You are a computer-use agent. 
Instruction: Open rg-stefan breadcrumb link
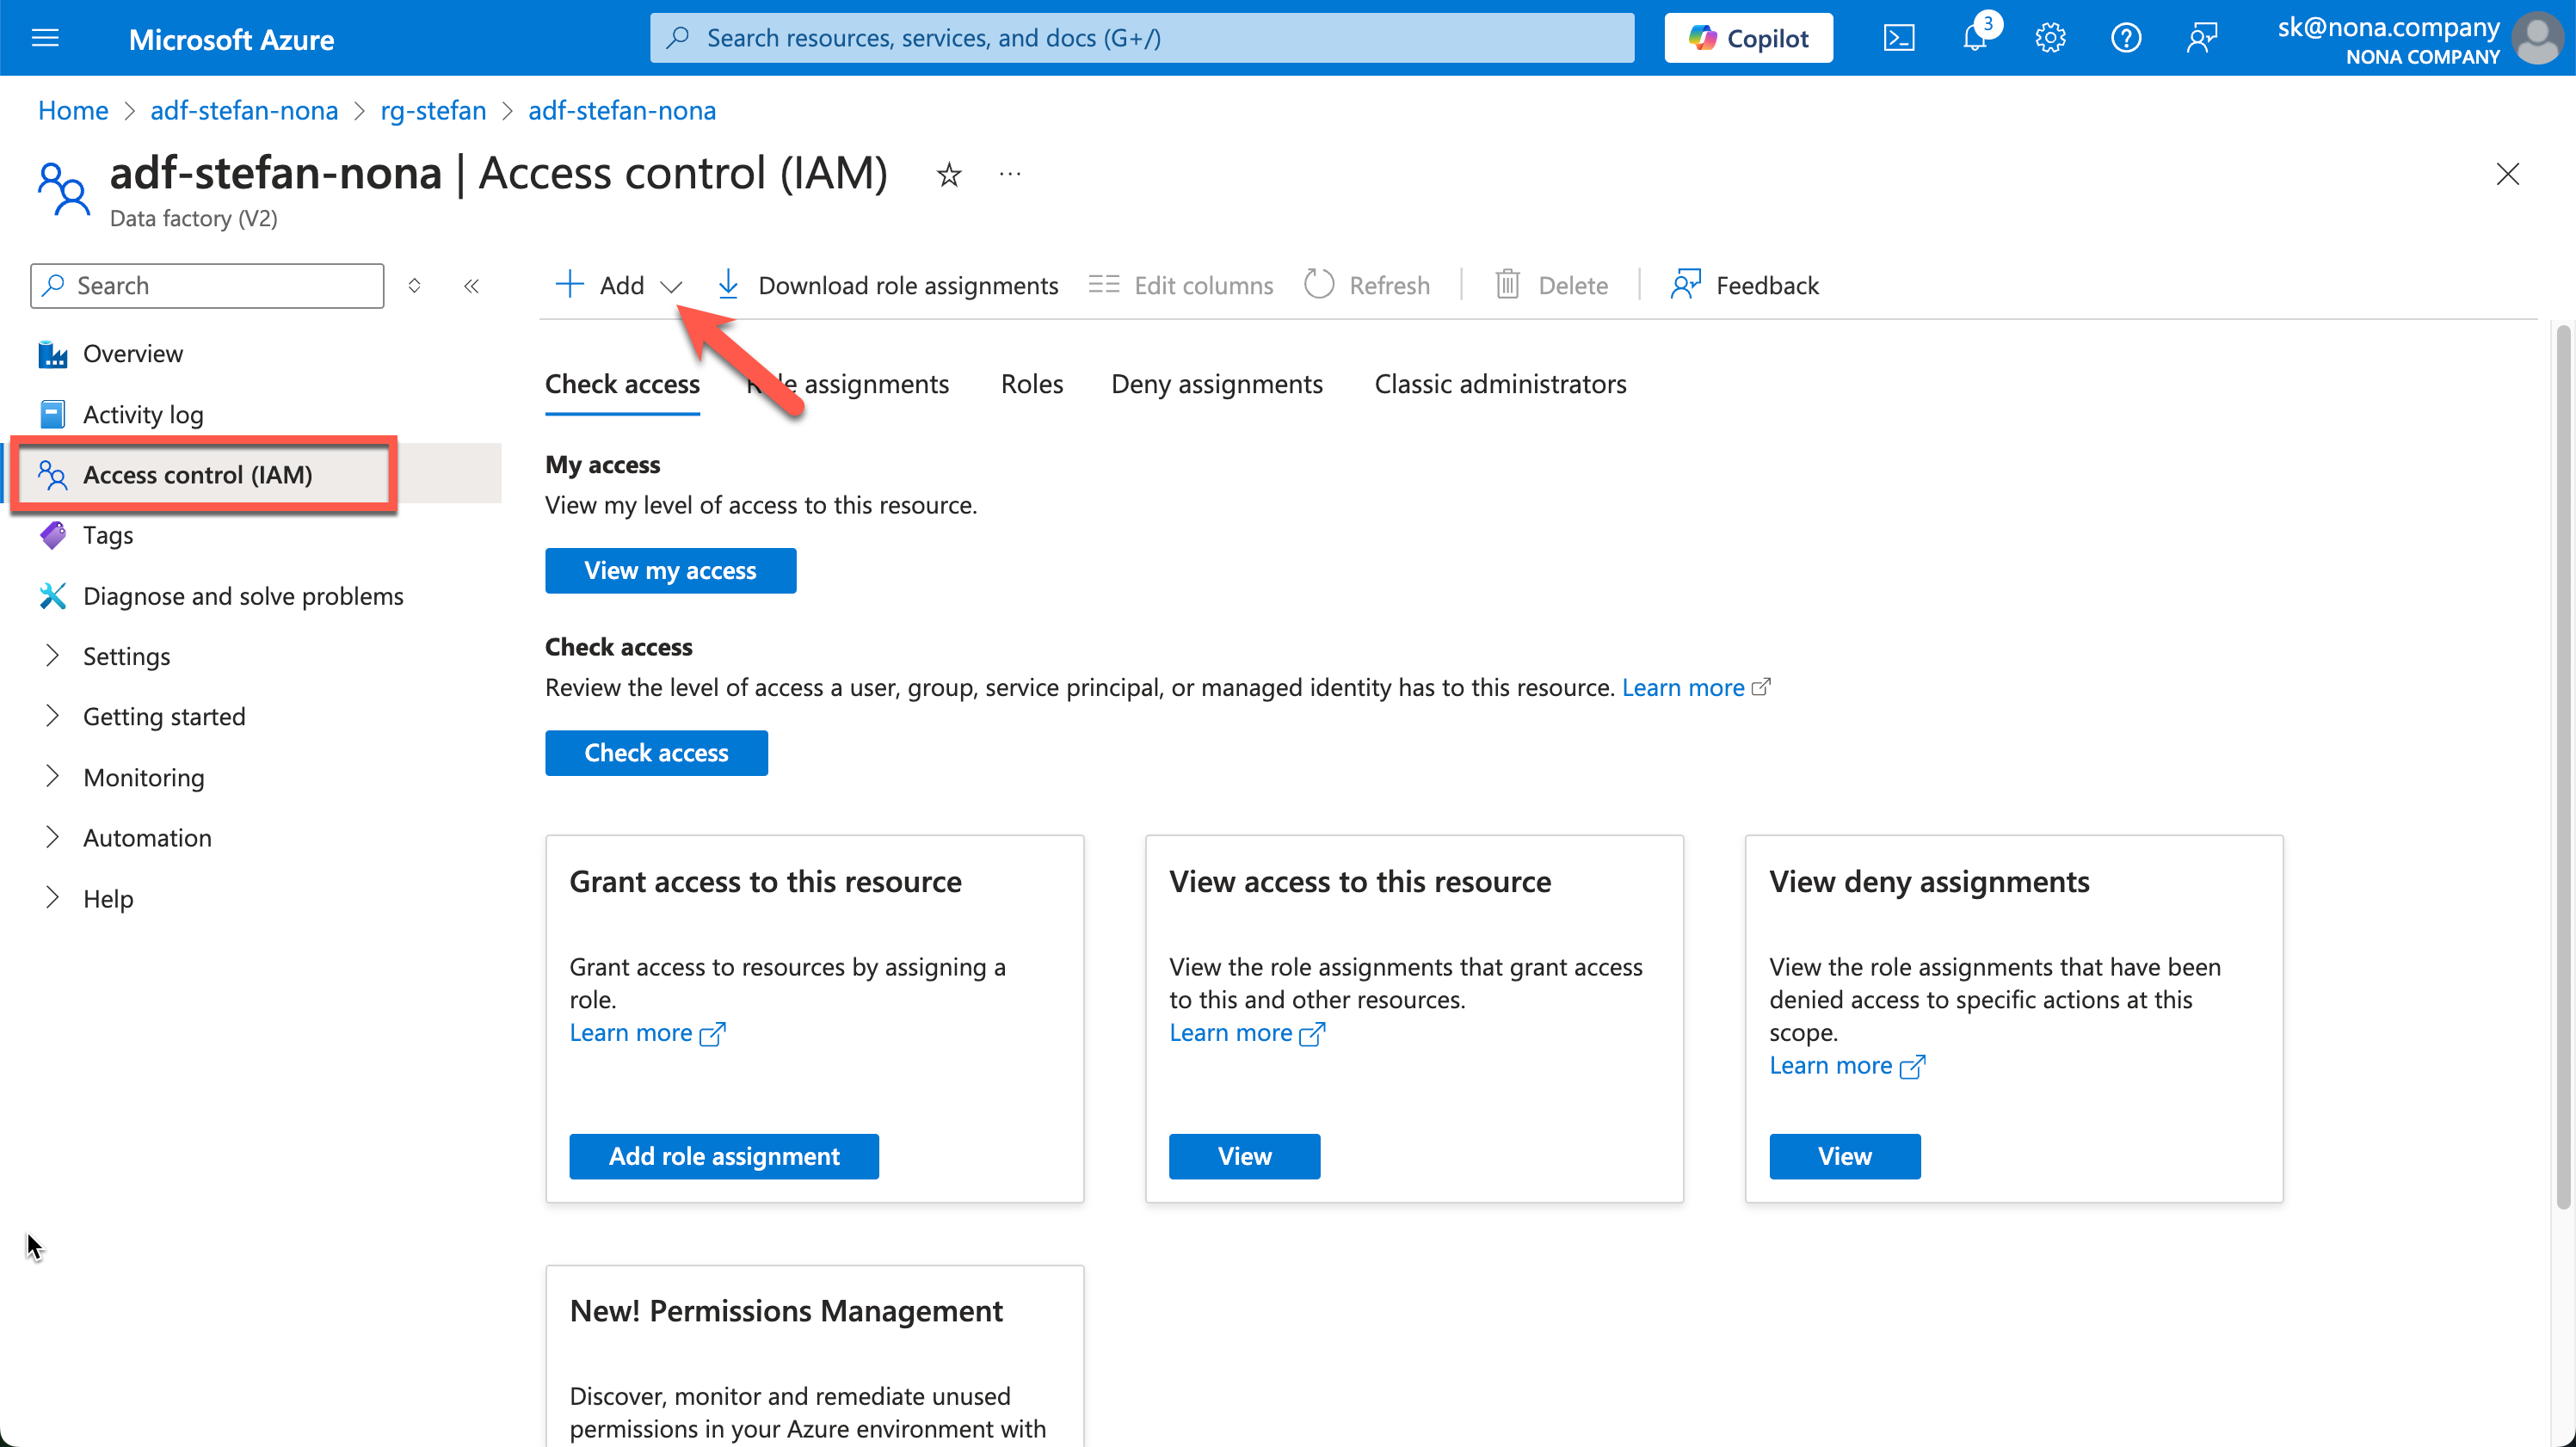432,110
